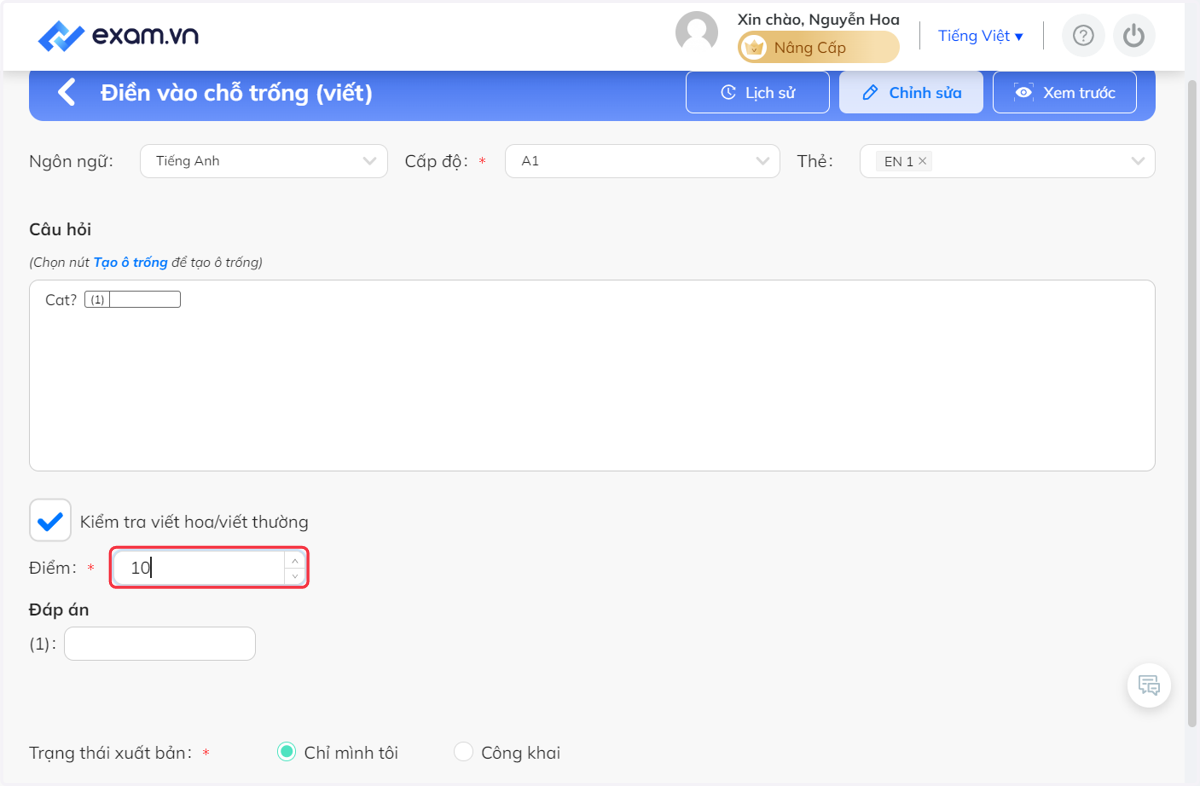1200x786 pixels.
Task: Increase the Điểm value with up arrow
Action: 295,560
